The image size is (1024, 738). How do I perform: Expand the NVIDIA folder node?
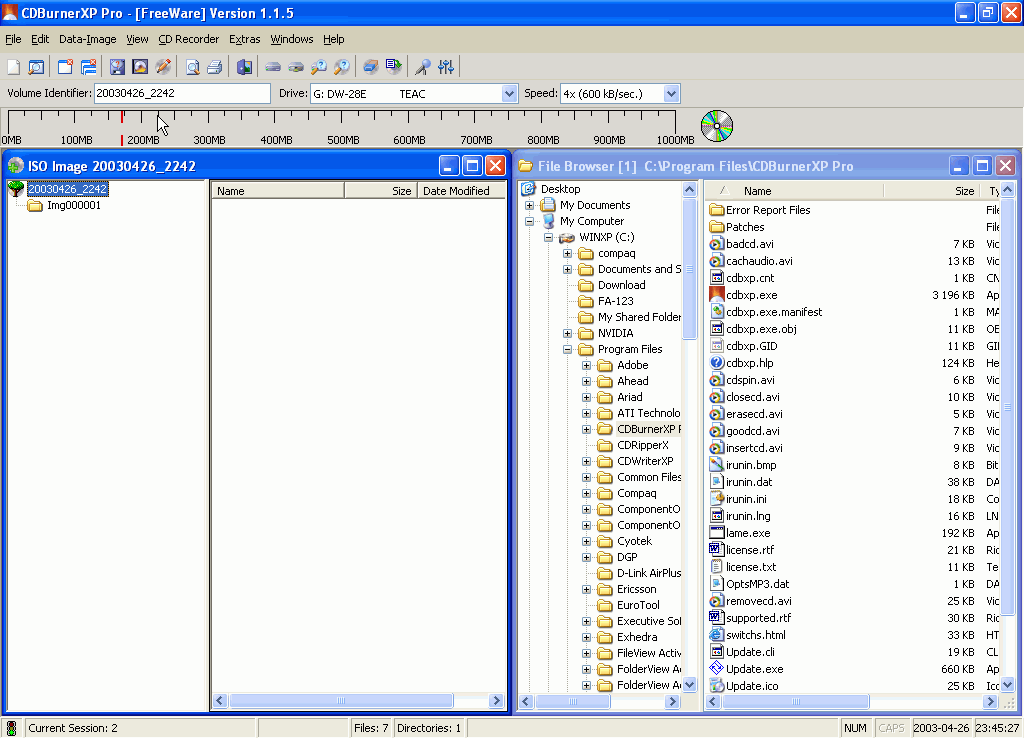click(568, 333)
